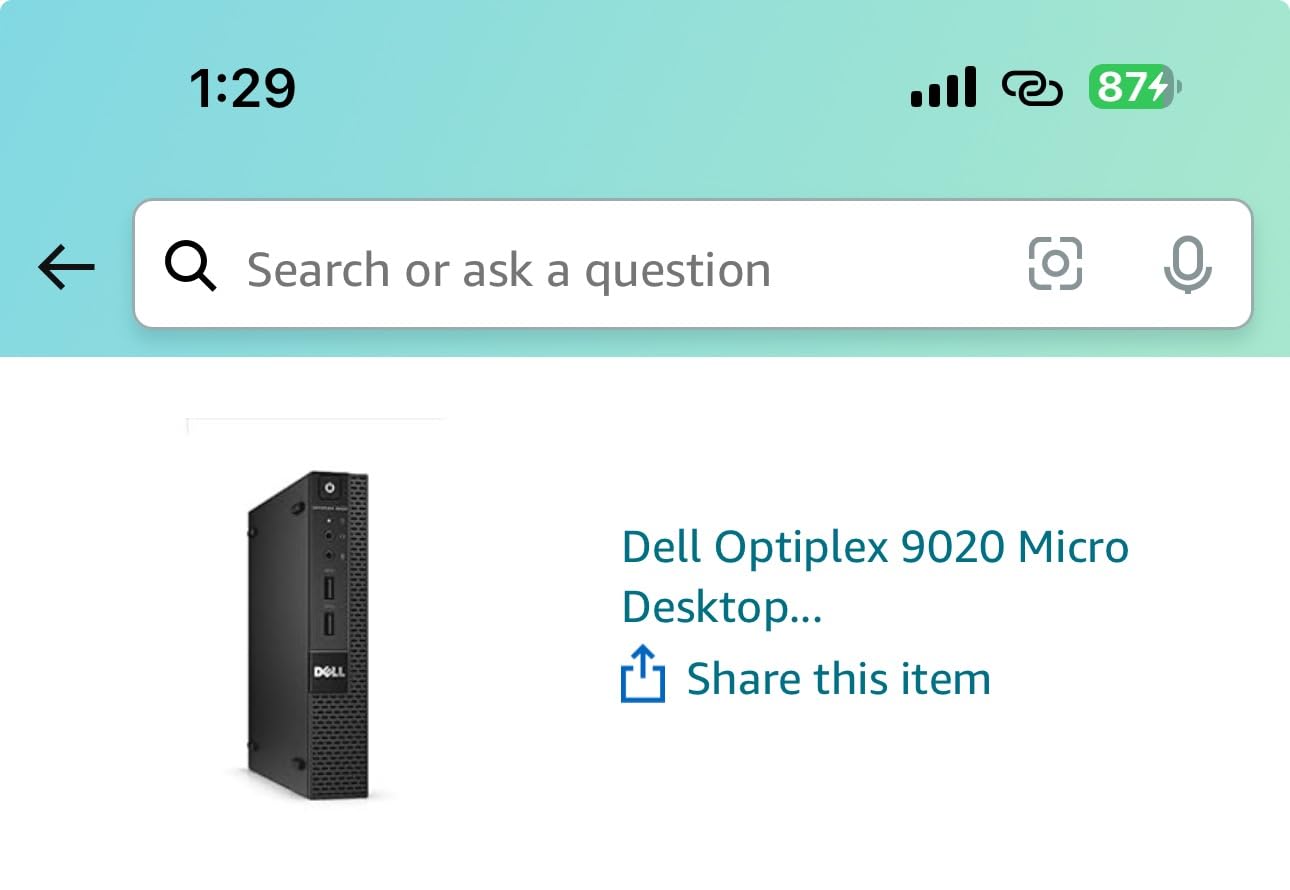Tap the back arrow to return

(x=64, y=266)
